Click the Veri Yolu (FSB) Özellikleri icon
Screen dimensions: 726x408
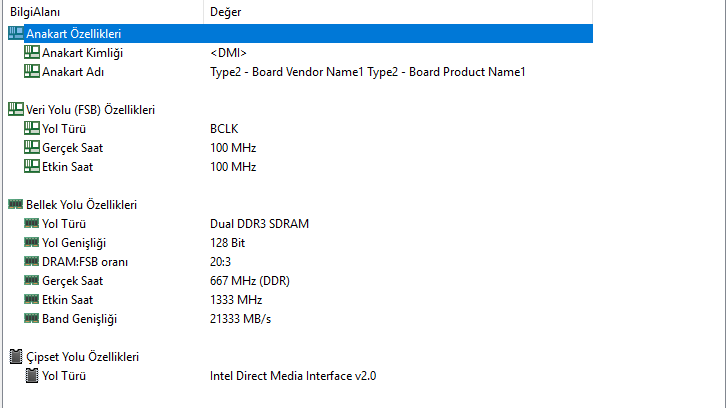coord(15,109)
